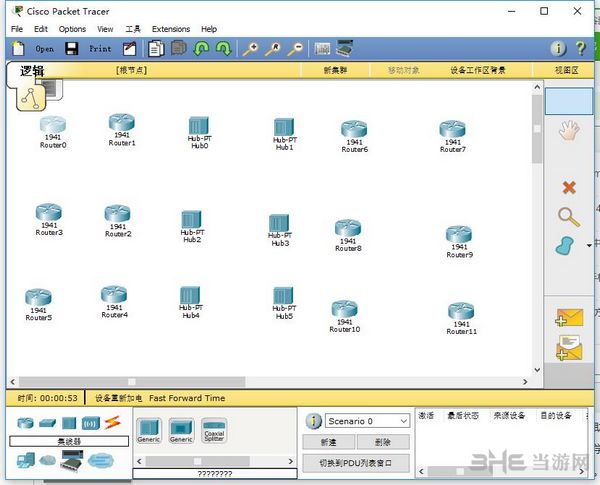The height and width of the screenshot is (485, 600).
Task: Click Fast Forward Time
Action: tap(187, 398)
